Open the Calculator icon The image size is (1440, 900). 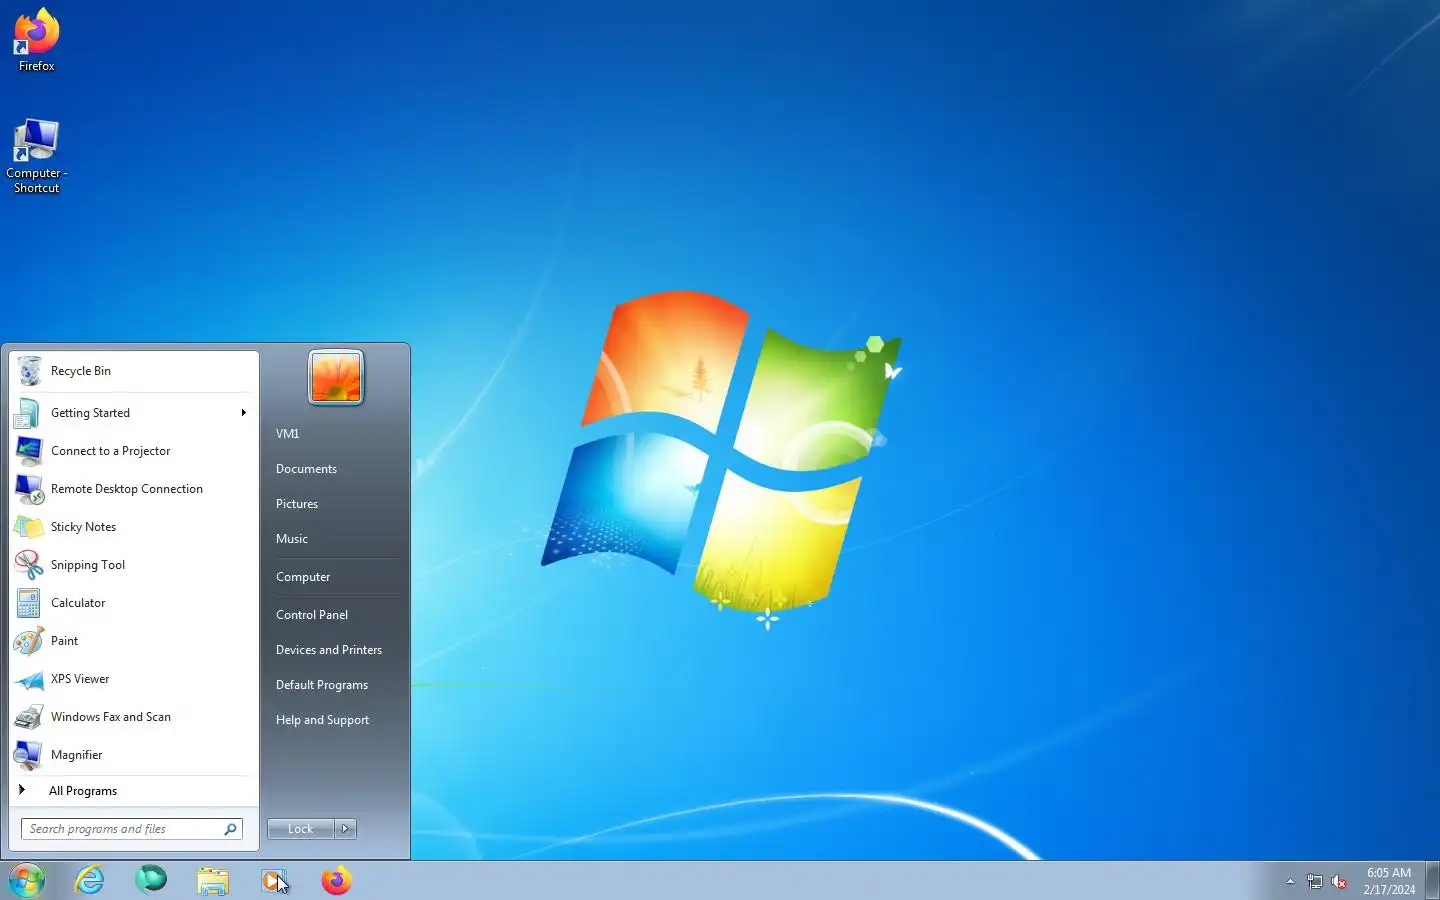pyautogui.click(x=29, y=603)
